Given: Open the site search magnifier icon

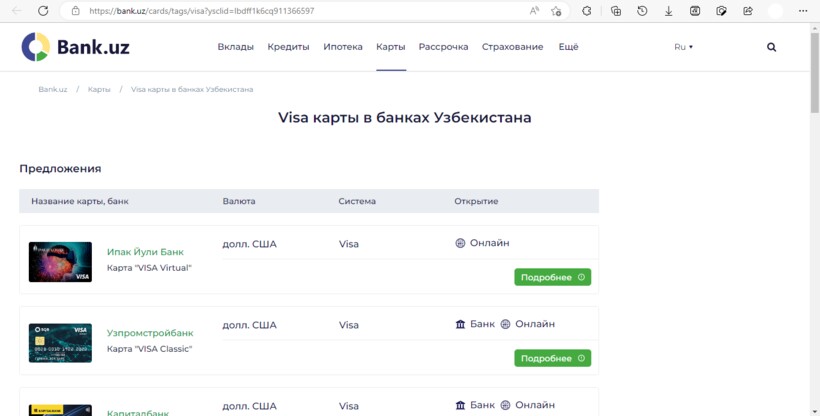Looking at the screenshot, I should click(771, 47).
